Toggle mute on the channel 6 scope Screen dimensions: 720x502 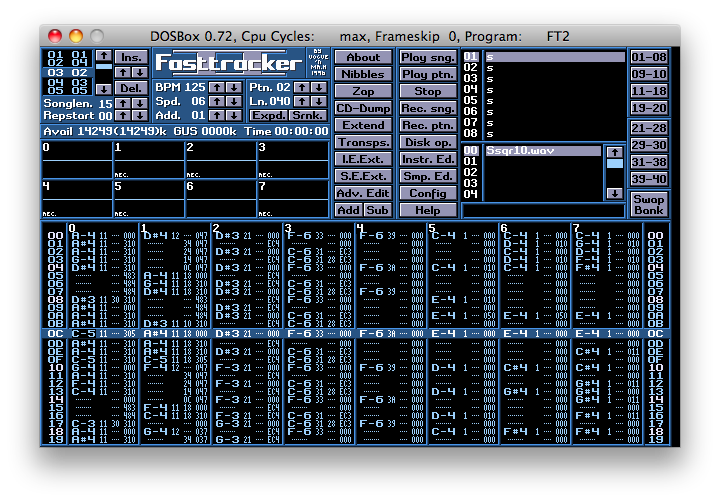pyautogui.click(x=221, y=199)
